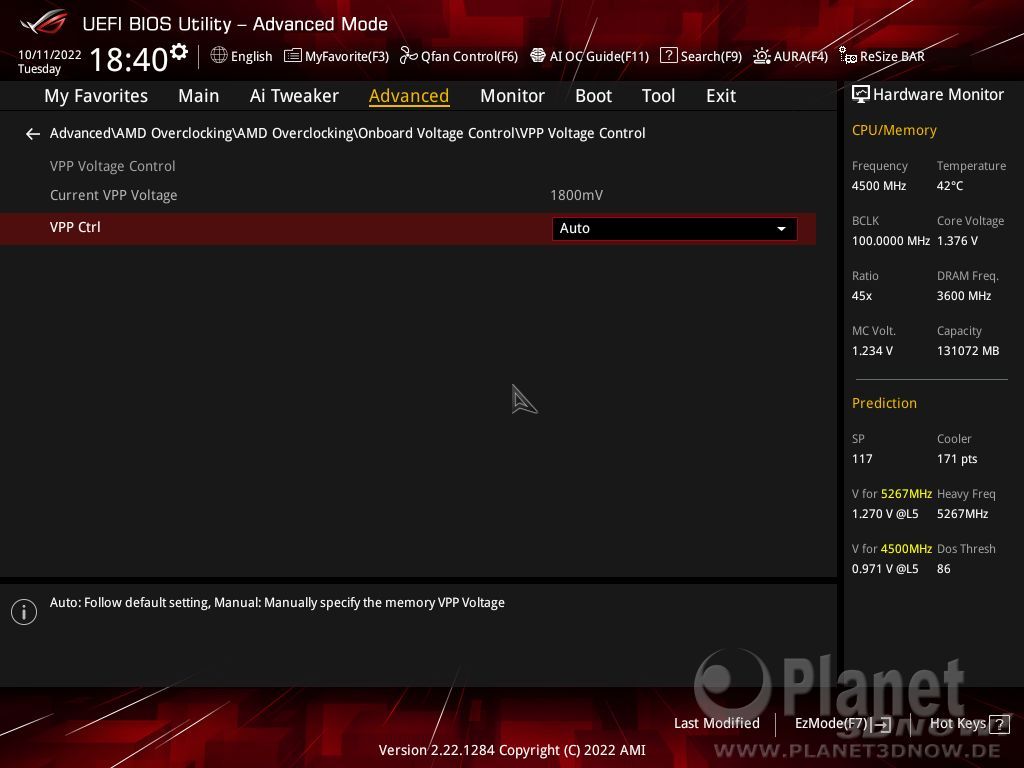Image resolution: width=1024 pixels, height=768 pixels.
Task: Click the 1.376 V core voltage value
Action: (957, 240)
